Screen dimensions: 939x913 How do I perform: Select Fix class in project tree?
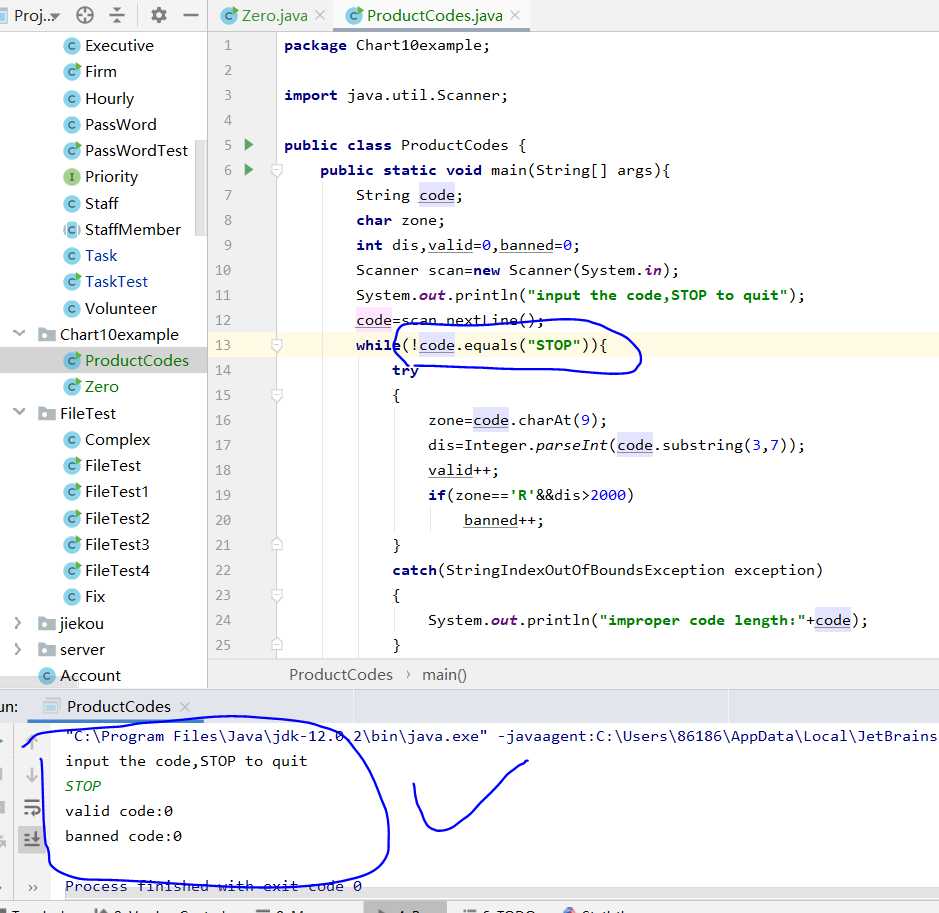[x=95, y=596]
